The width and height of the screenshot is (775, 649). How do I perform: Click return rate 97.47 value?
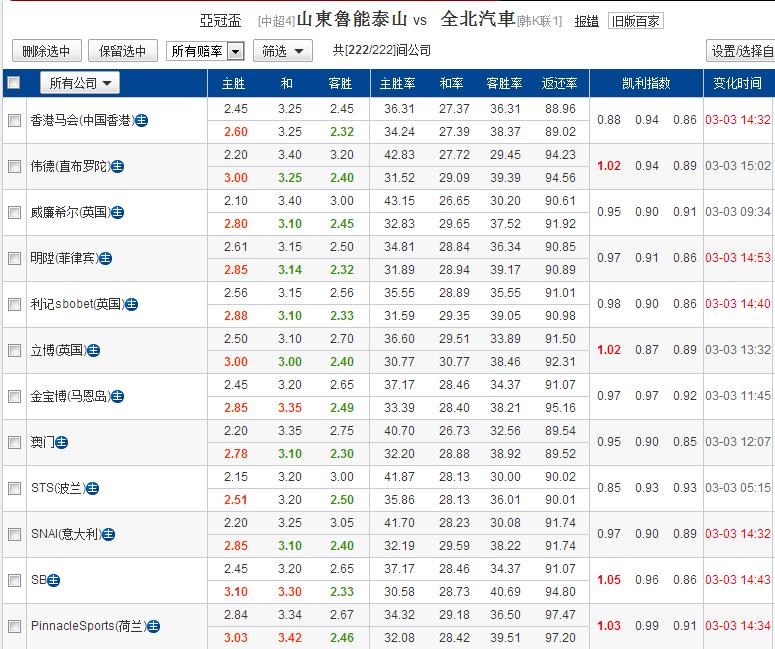tap(560, 615)
